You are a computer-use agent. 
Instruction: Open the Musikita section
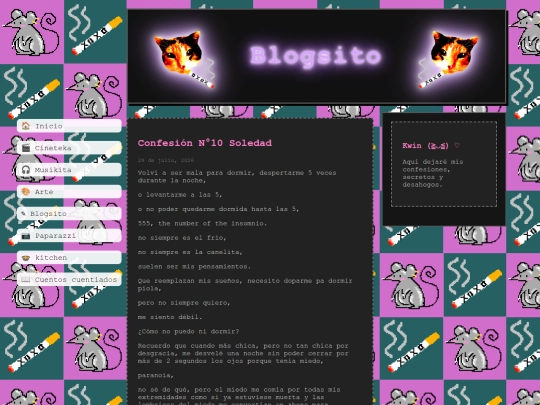[x=69, y=169]
